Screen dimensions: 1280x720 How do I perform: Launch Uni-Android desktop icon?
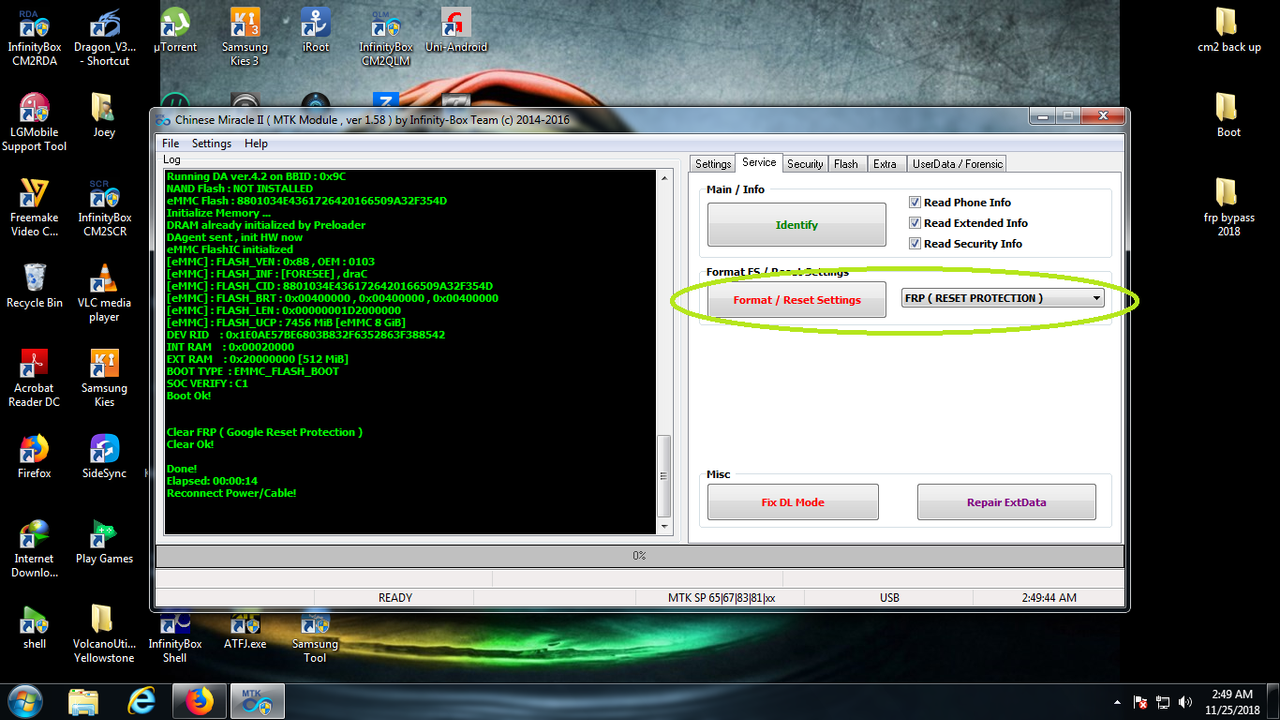tap(456, 30)
